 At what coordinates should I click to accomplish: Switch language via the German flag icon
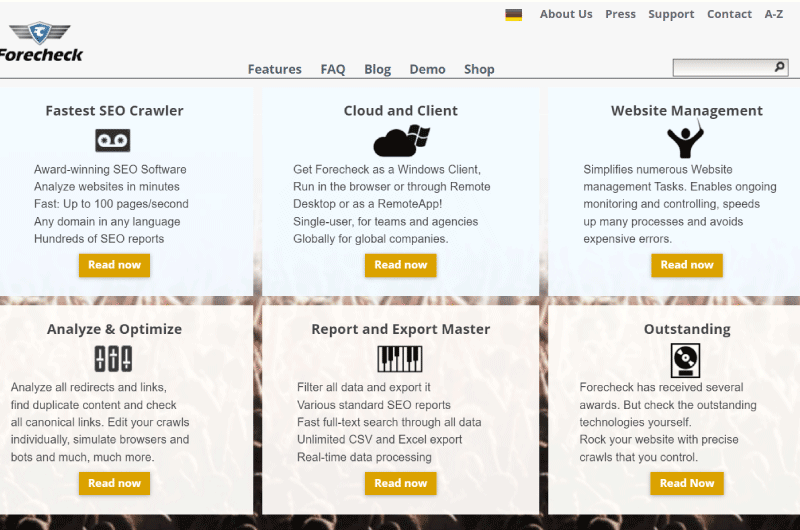click(513, 15)
